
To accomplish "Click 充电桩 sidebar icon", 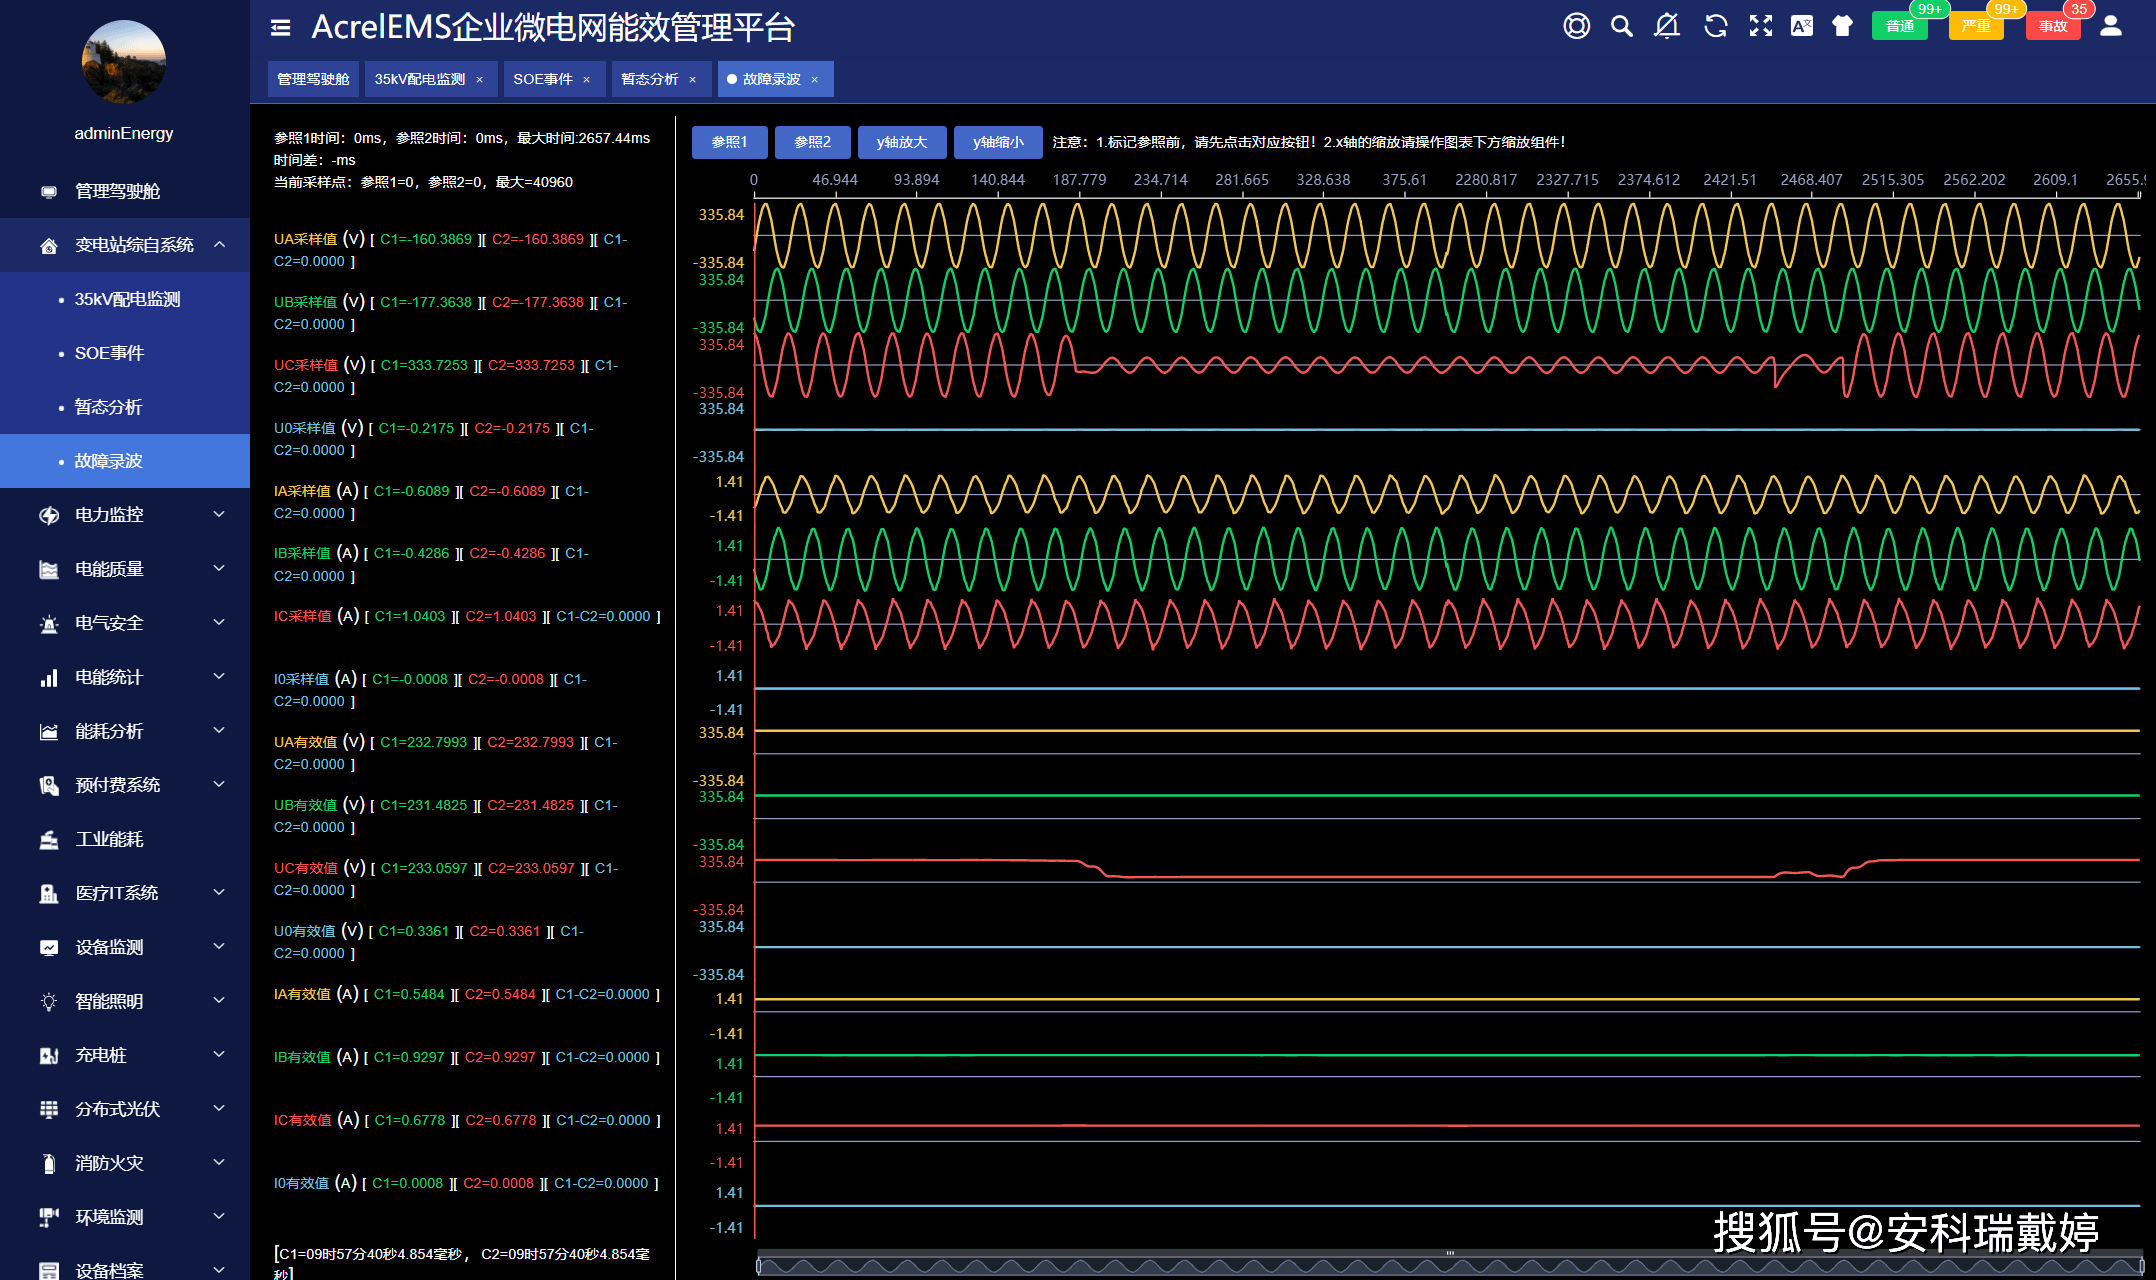I will point(49,1056).
